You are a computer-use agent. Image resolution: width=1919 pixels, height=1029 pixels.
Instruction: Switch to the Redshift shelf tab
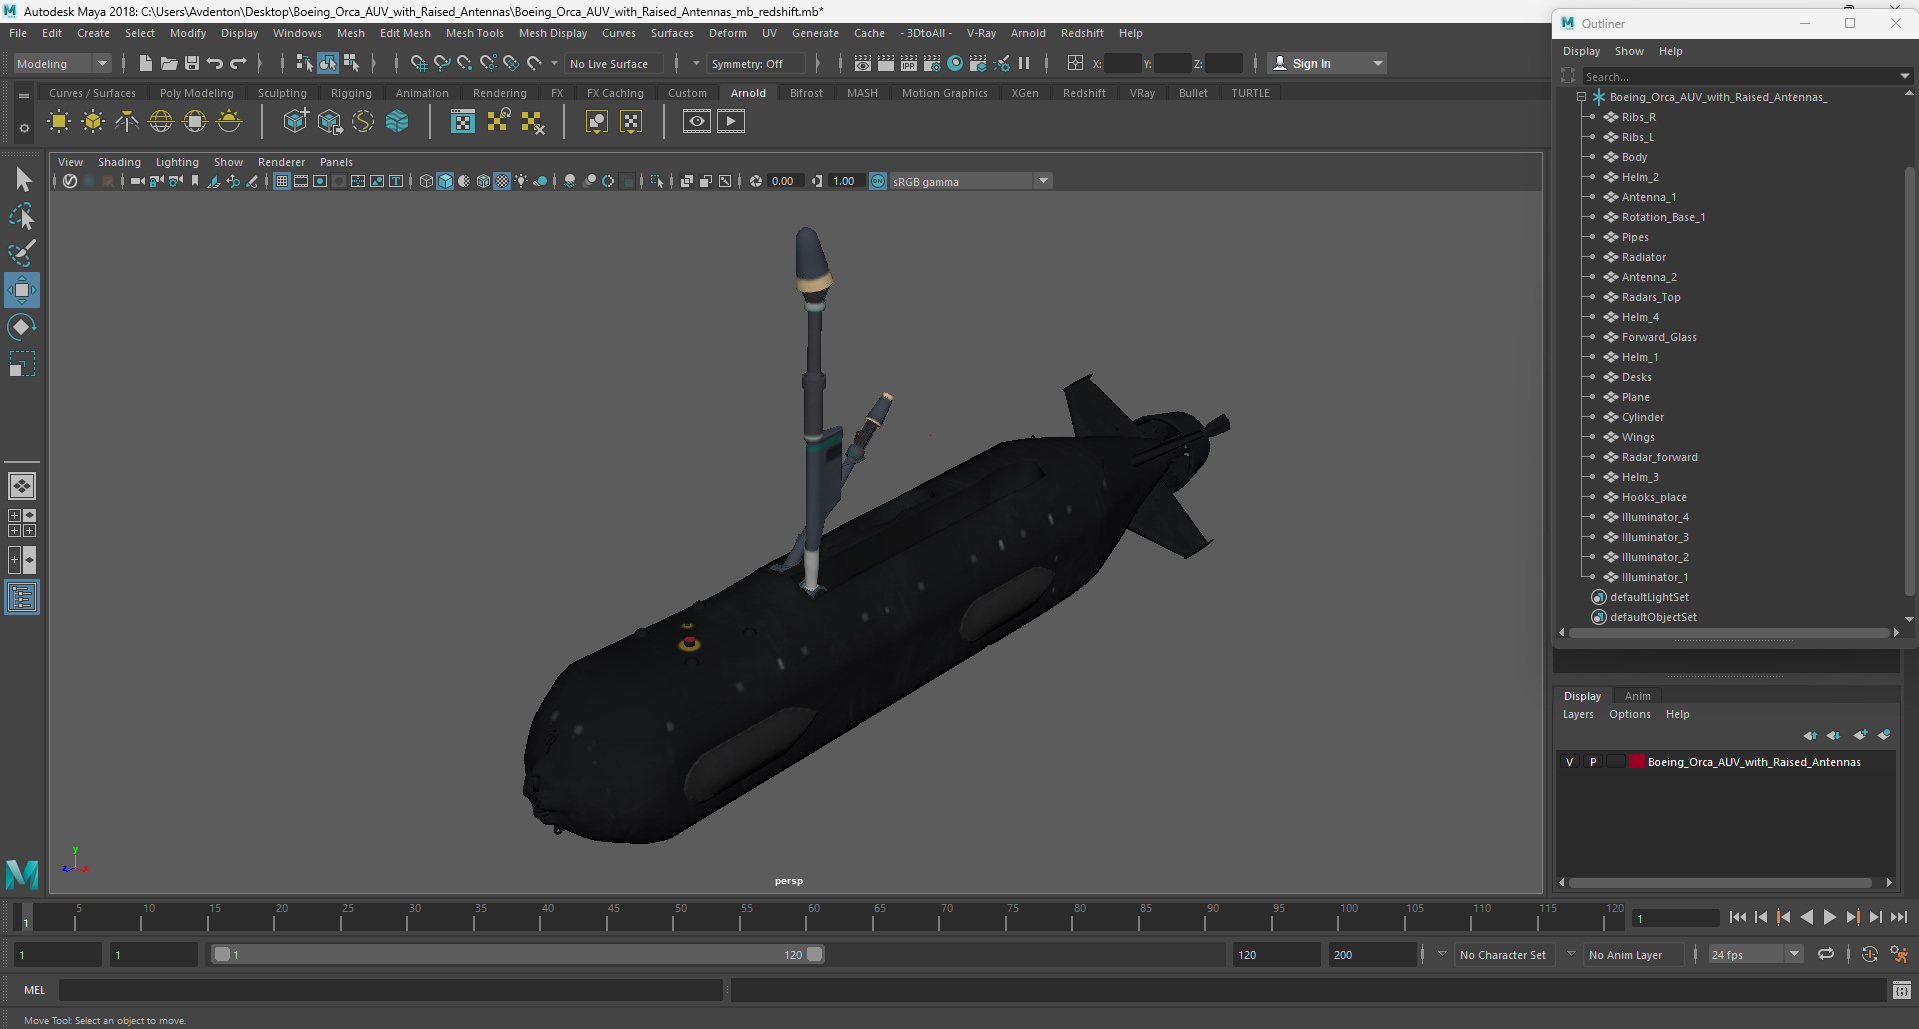pos(1084,93)
